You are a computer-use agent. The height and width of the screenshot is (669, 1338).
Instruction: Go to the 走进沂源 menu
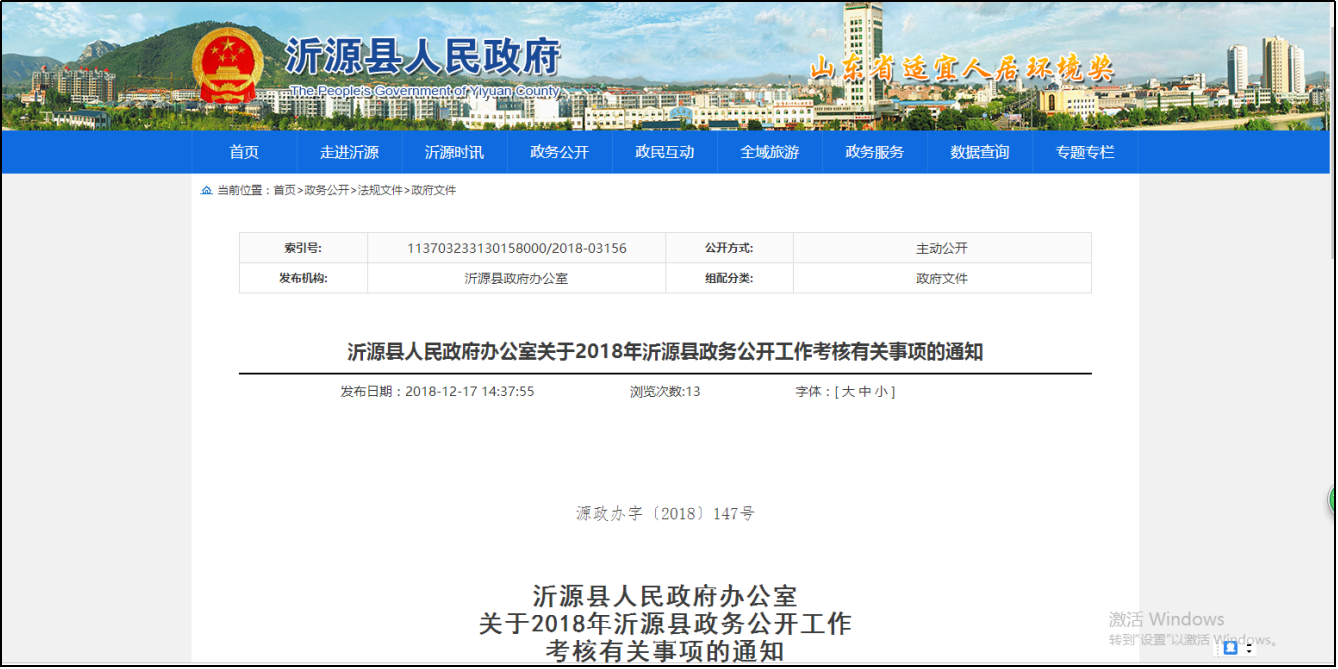(349, 152)
